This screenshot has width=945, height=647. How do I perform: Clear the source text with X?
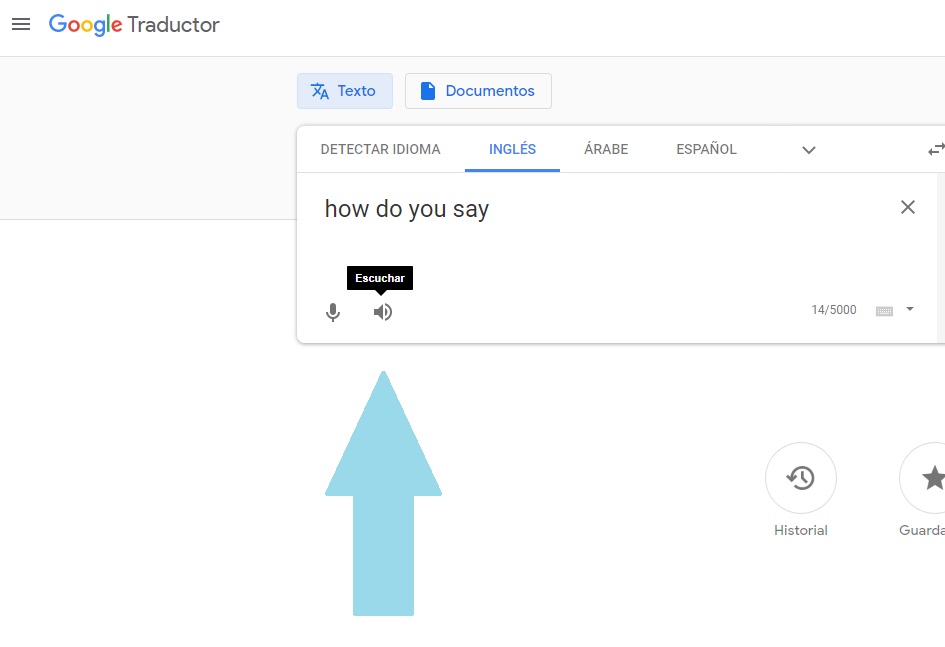point(908,207)
